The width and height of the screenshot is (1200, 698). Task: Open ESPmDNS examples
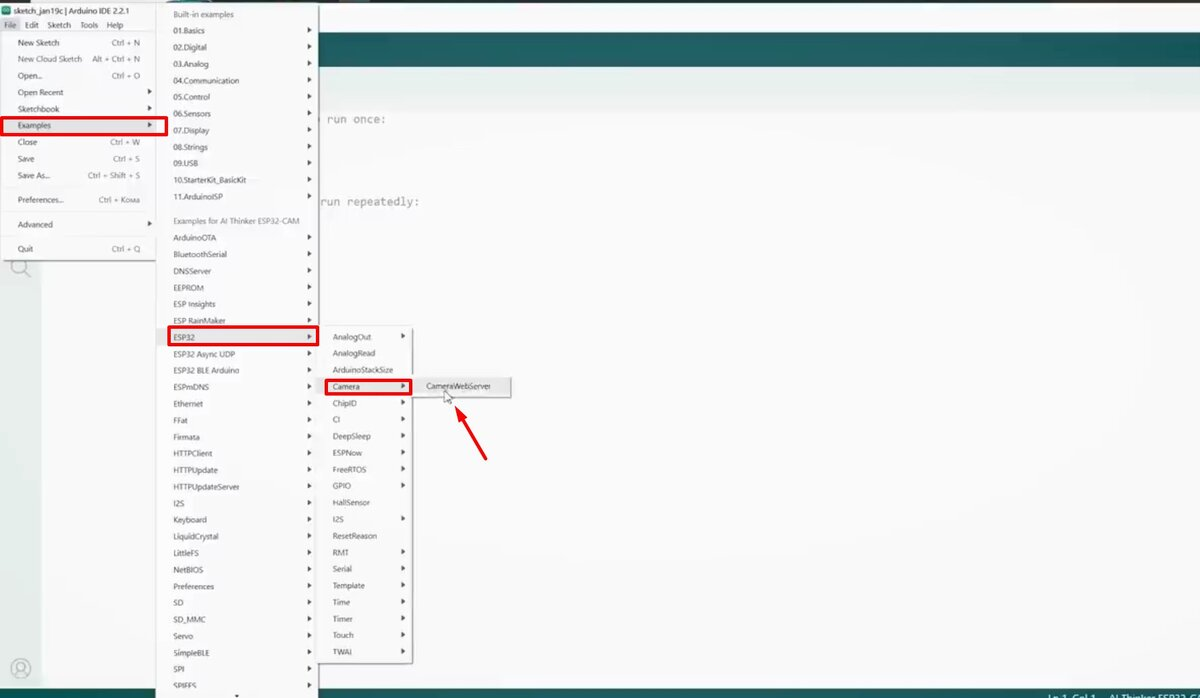(x=238, y=387)
